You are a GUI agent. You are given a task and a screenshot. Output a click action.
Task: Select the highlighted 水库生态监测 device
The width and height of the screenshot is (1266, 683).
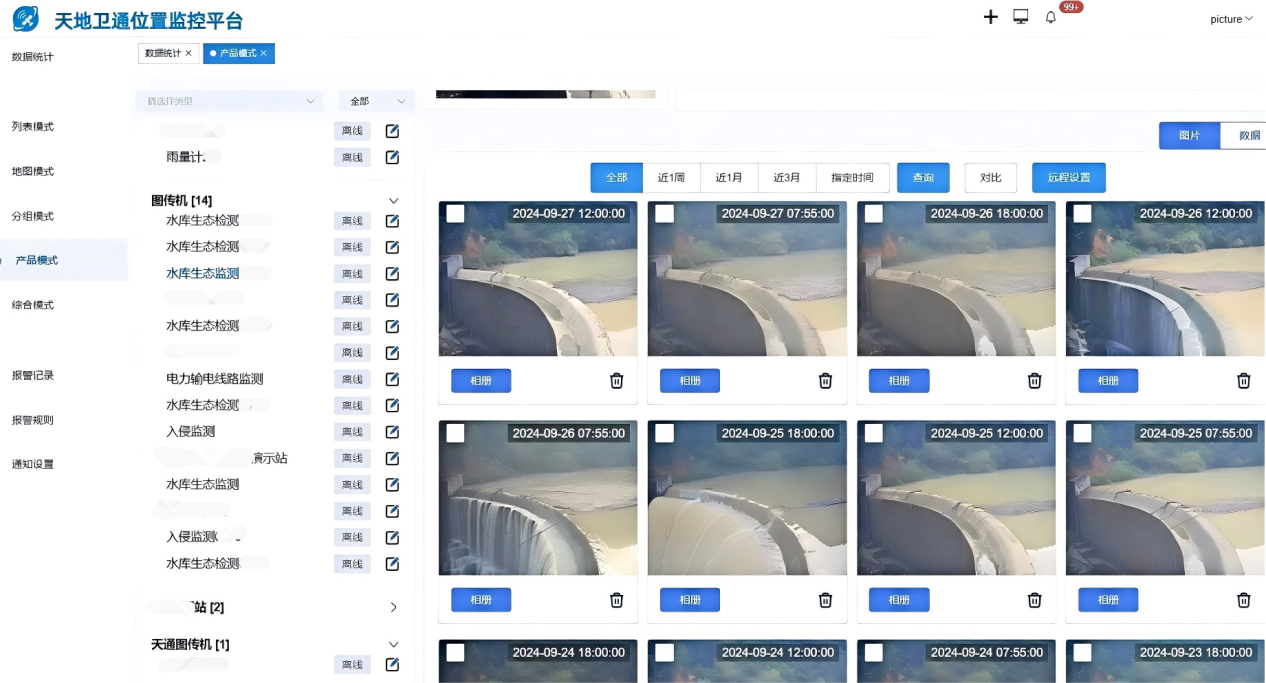point(203,273)
